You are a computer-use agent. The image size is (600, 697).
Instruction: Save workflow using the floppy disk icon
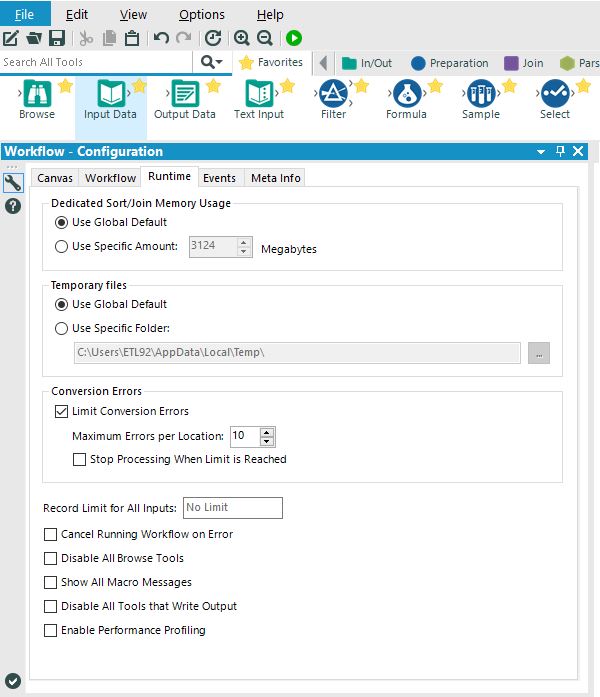click(57, 38)
